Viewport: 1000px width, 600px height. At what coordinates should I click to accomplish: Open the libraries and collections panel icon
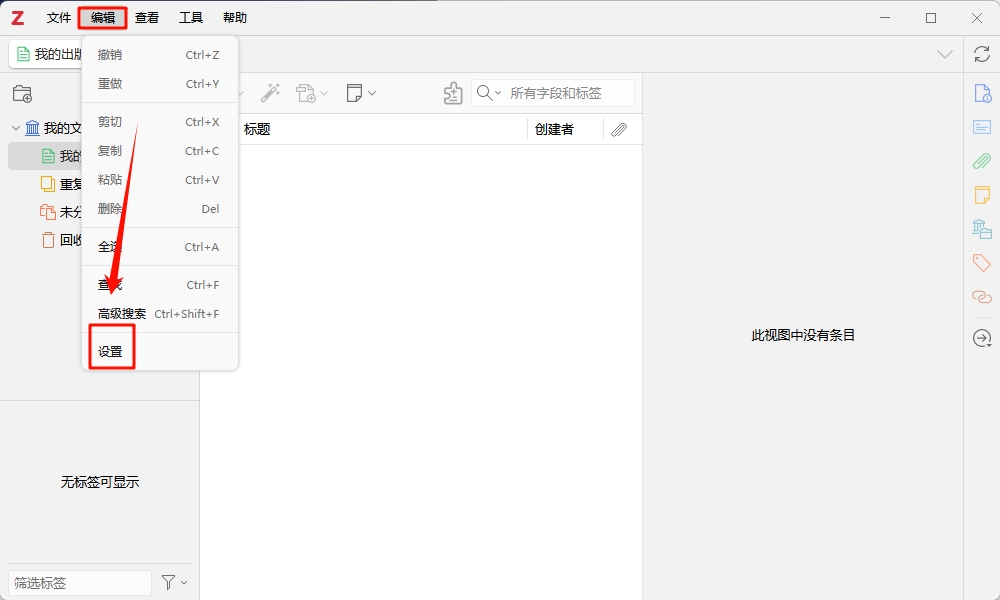click(x=981, y=229)
